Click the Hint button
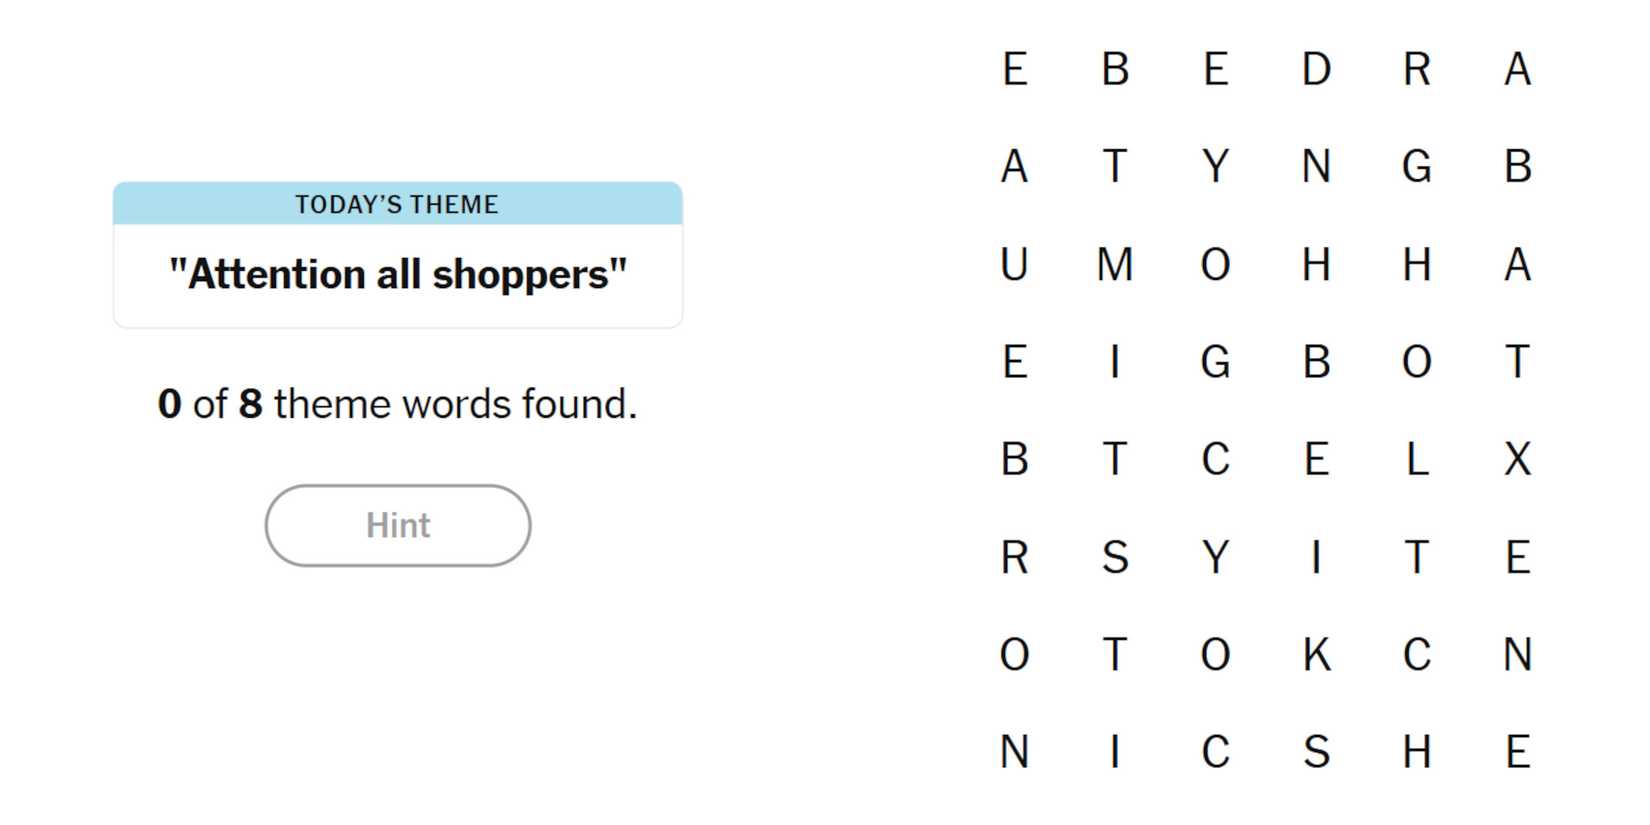Viewport: 1650px width, 825px height. (x=397, y=526)
